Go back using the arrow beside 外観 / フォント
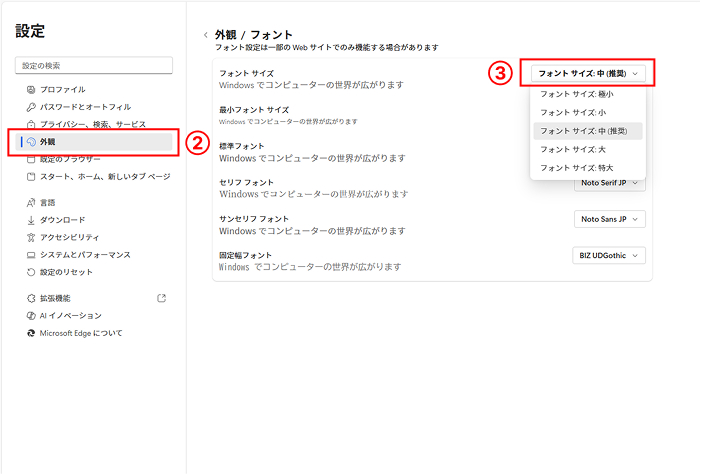The image size is (701, 474). [x=206, y=35]
